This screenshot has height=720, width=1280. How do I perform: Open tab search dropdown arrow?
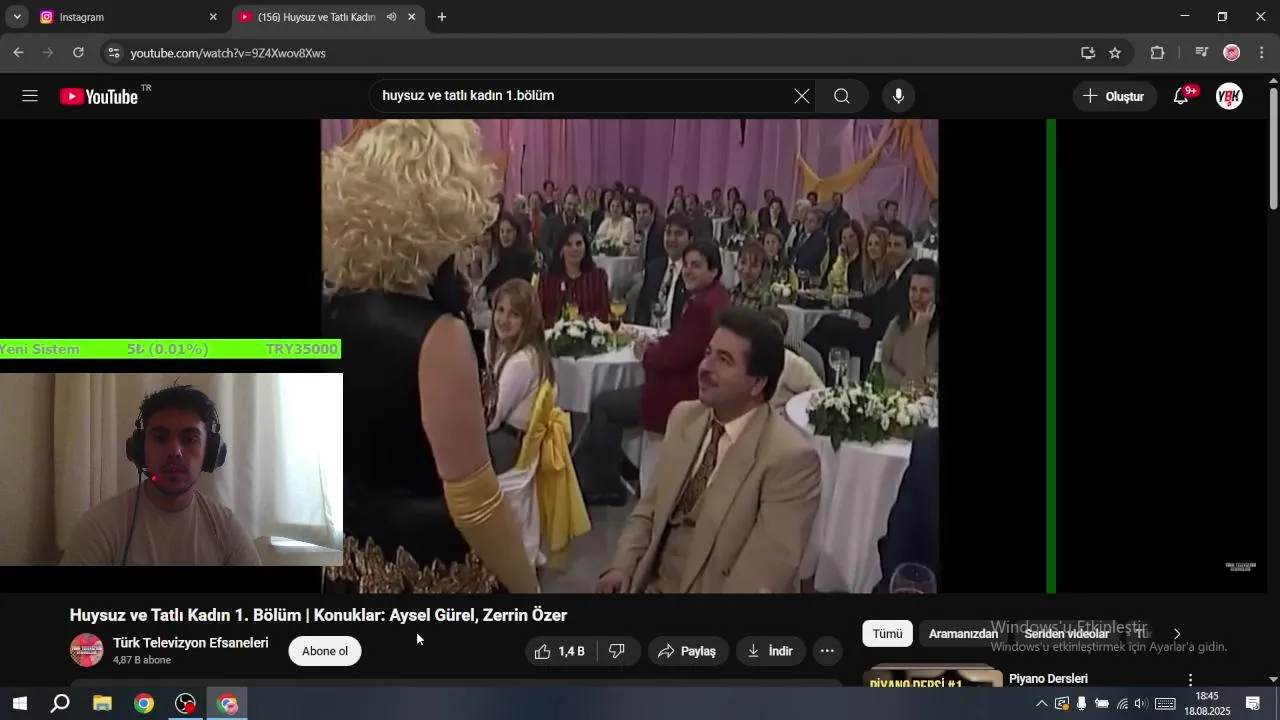[x=17, y=17]
